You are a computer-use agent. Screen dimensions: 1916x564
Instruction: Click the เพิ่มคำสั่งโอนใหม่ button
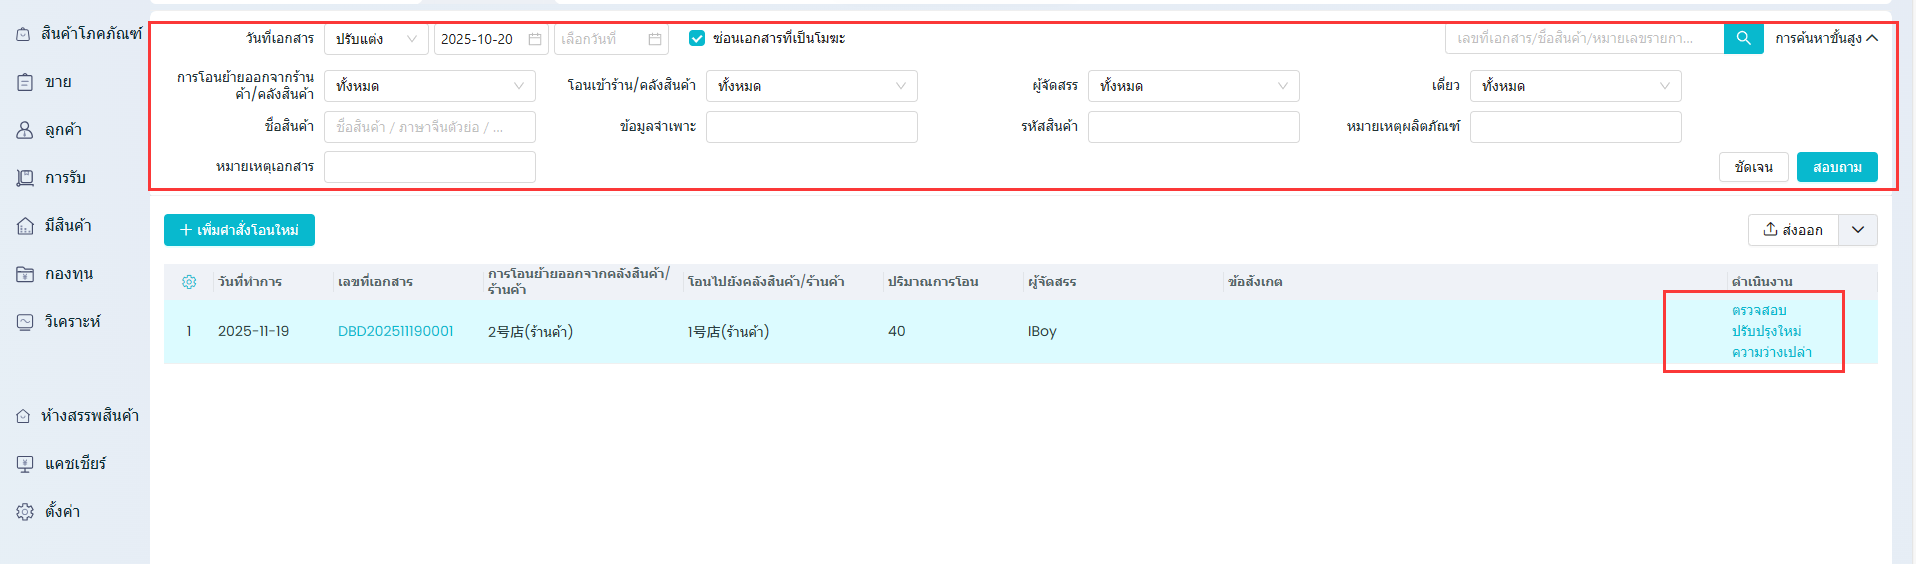[x=239, y=230]
